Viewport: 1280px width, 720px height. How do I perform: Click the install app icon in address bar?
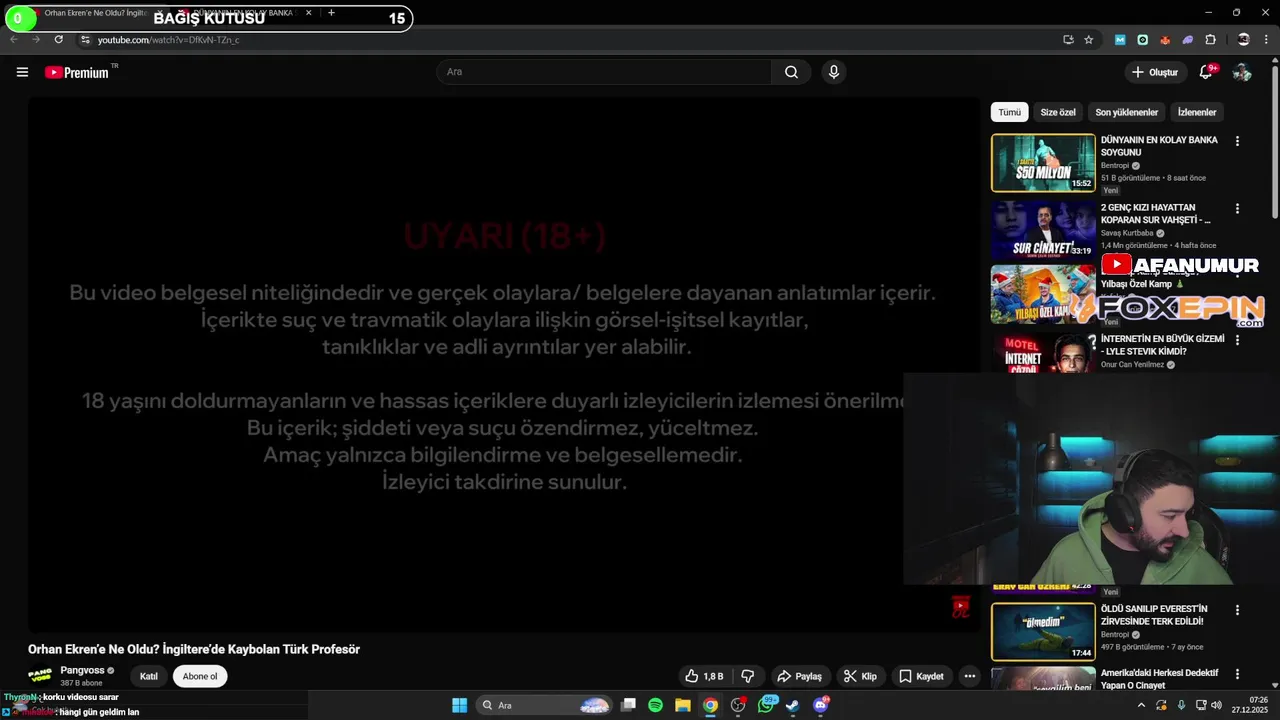point(1068,40)
